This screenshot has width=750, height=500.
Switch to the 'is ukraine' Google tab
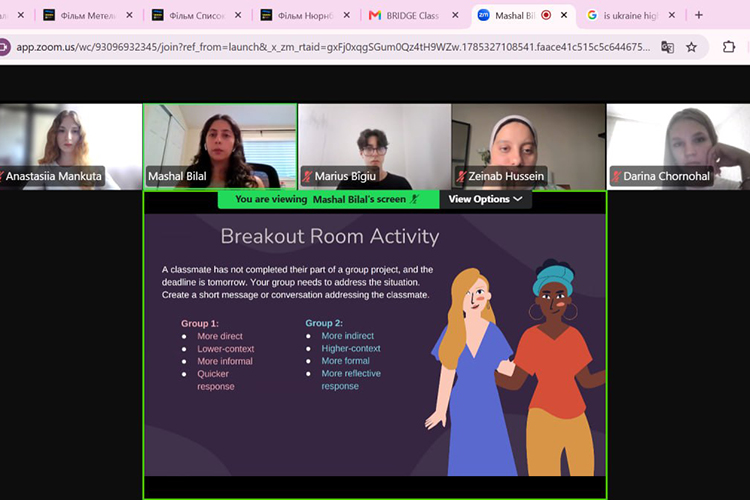point(631,15)
